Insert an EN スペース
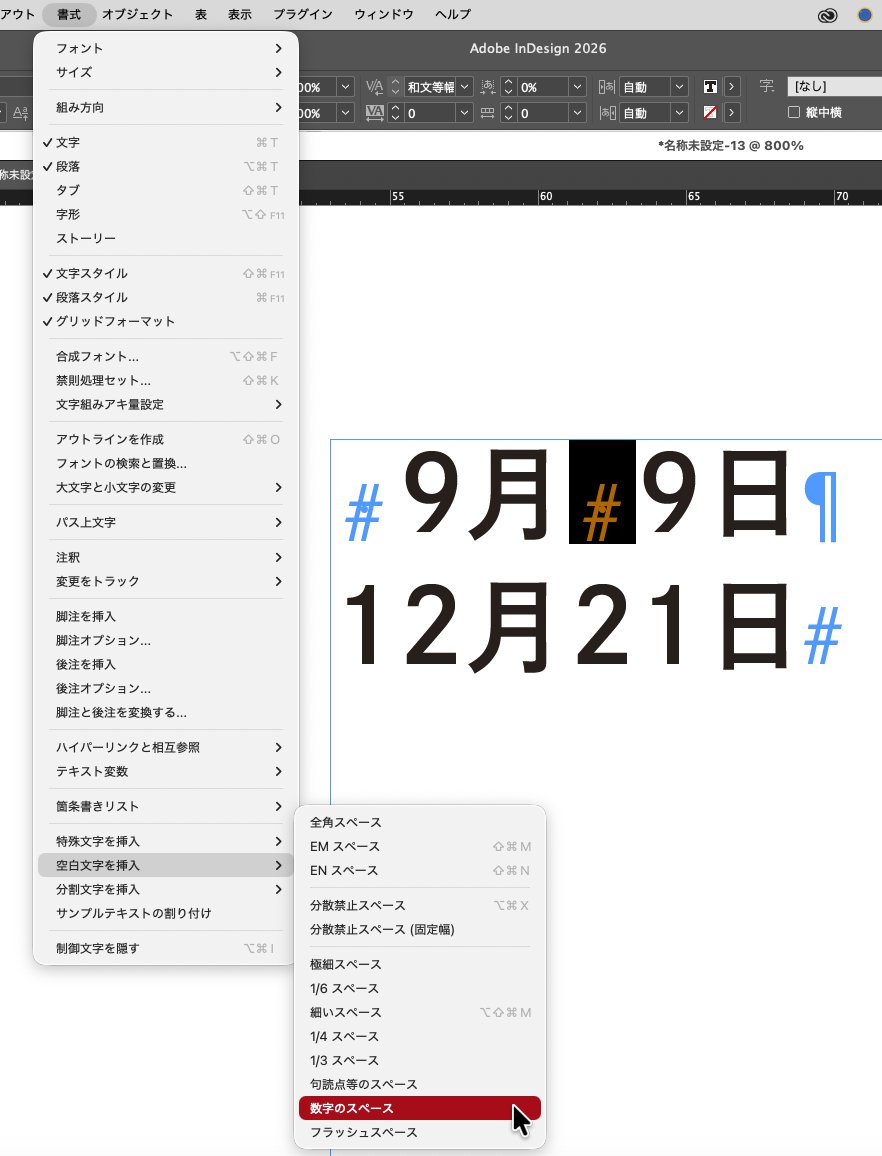Screen dimensions: 882x1156 tap(420, 871)
